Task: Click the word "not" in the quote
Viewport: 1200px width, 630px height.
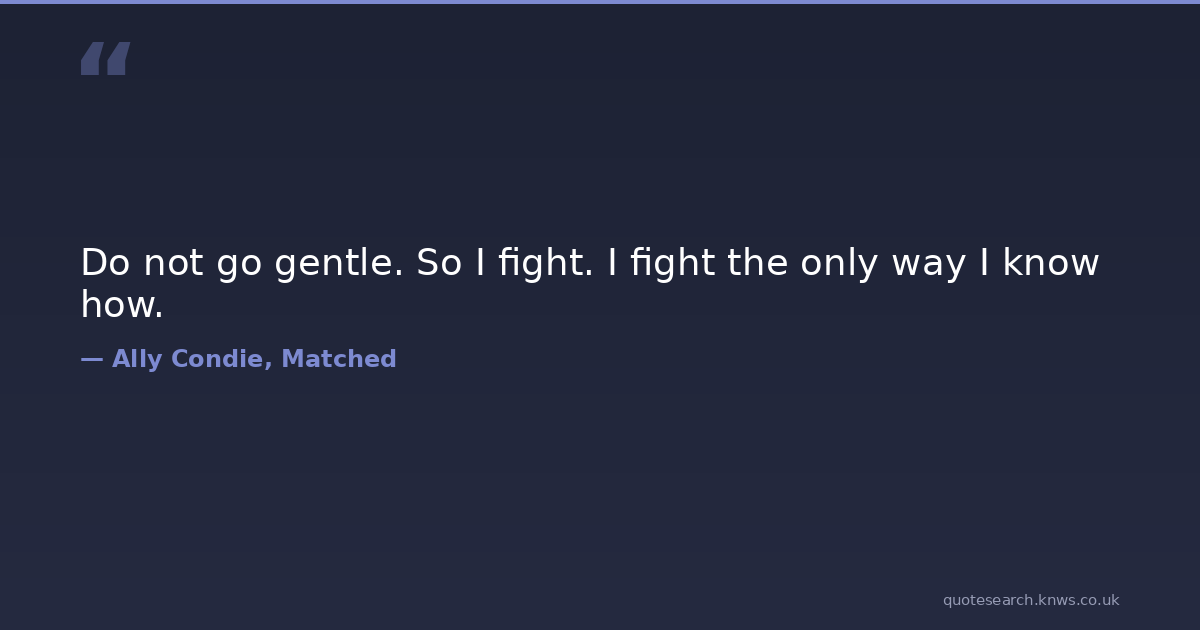Action: [x=173, y=263]
